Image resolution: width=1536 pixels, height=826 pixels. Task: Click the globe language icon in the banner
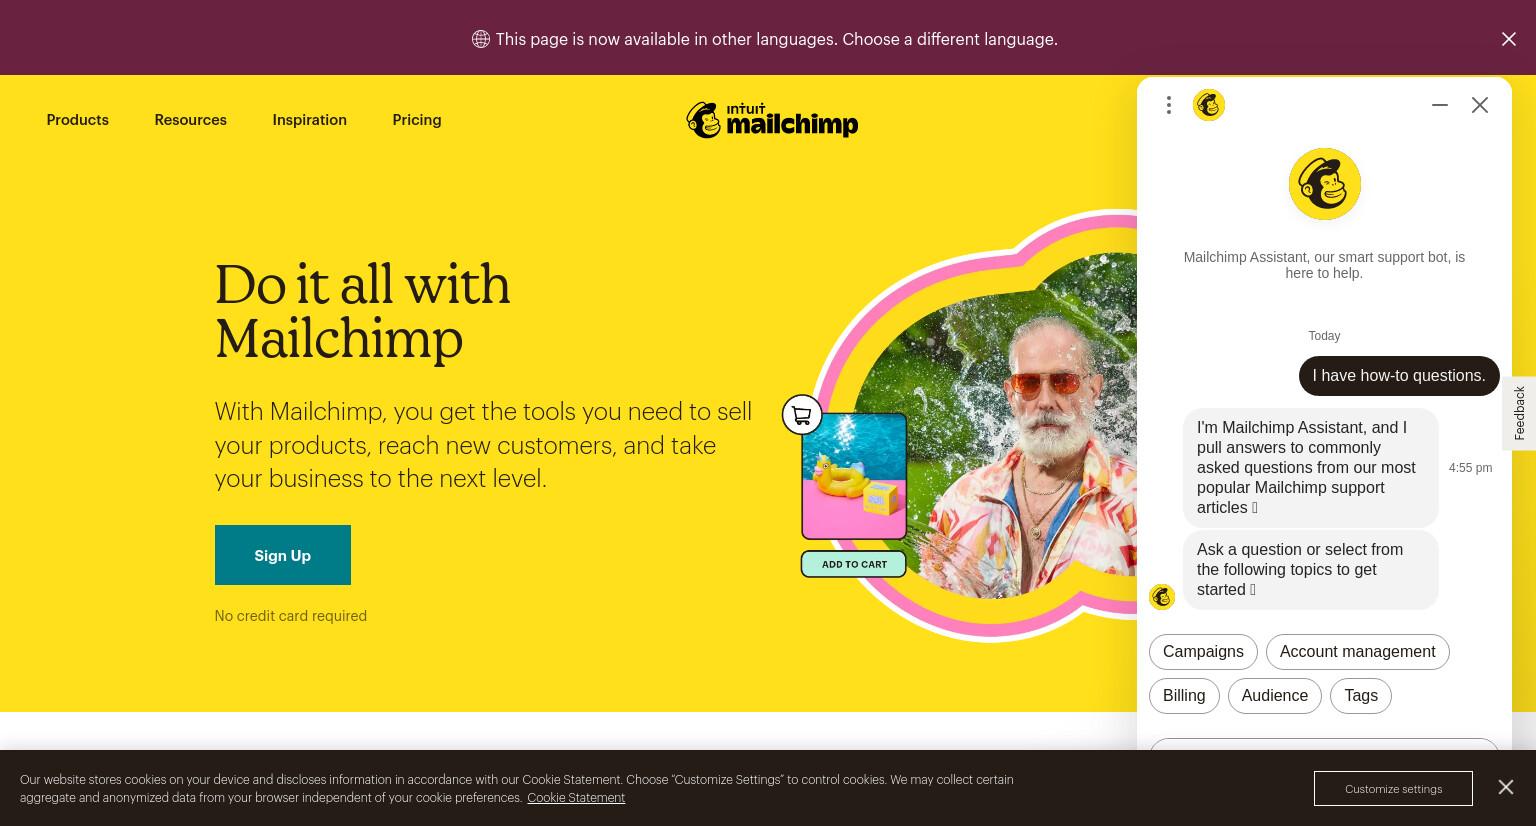pos(481,39)
